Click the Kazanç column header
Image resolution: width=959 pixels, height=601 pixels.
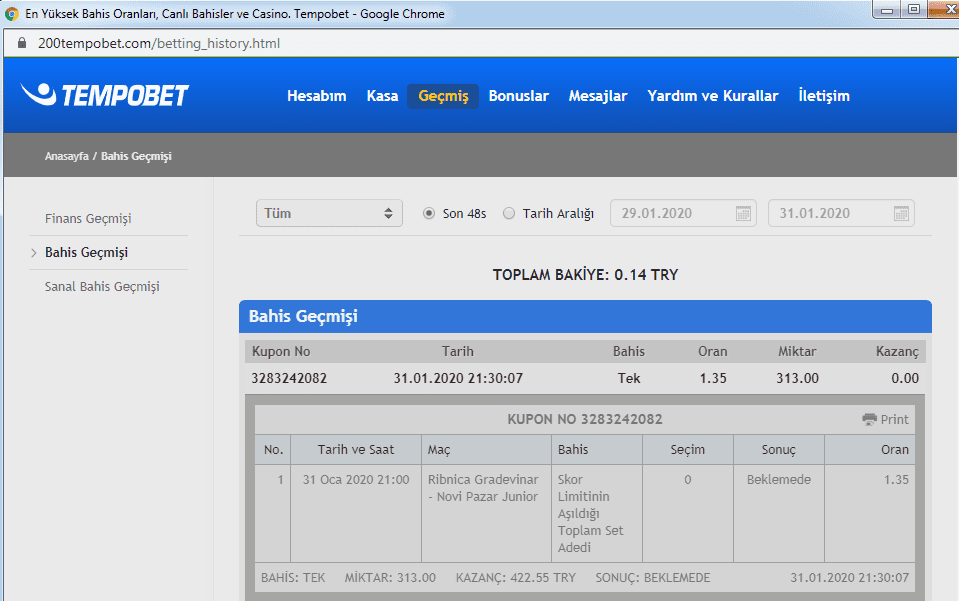click(897, 352)
